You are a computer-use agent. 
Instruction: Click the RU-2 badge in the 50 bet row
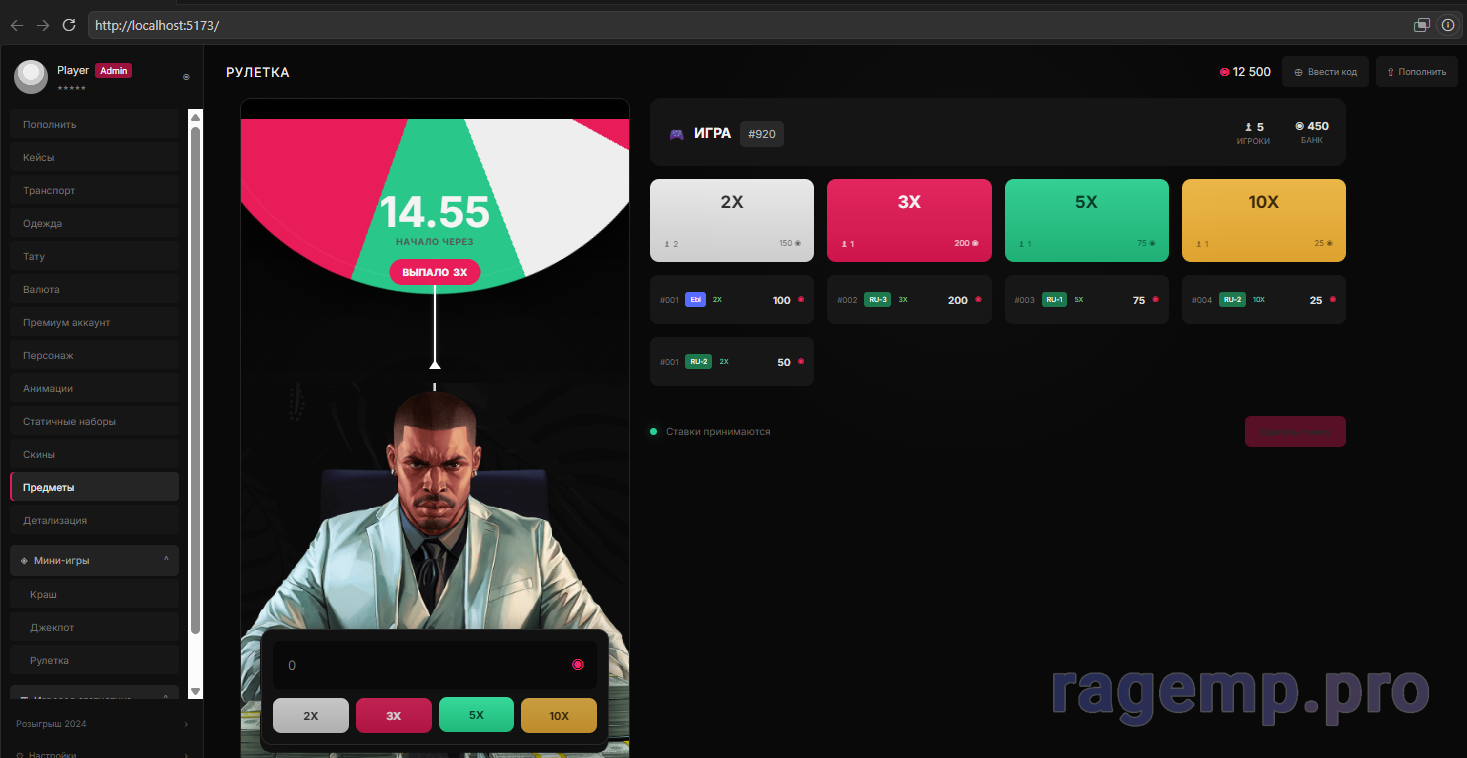point(698,362)
